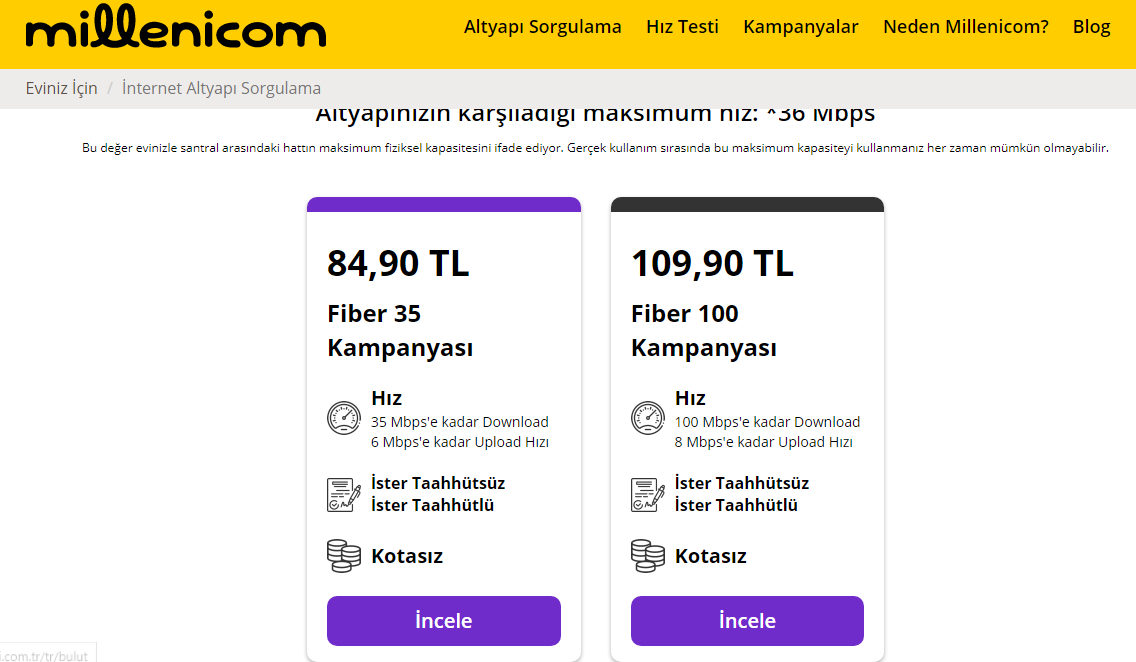Click database stack icon in Fiber 100 card
The height and width of the screenshot is (662, 1136).
[648, 556]
